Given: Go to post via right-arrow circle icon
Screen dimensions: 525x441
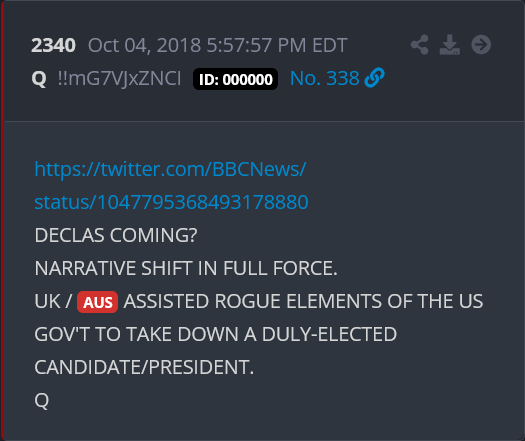Looking at the screenshot, I should [481, 45].
